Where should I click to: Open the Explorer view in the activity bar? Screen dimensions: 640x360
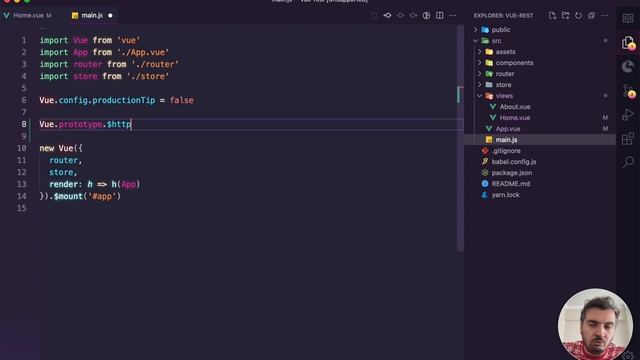pos(628,42)
